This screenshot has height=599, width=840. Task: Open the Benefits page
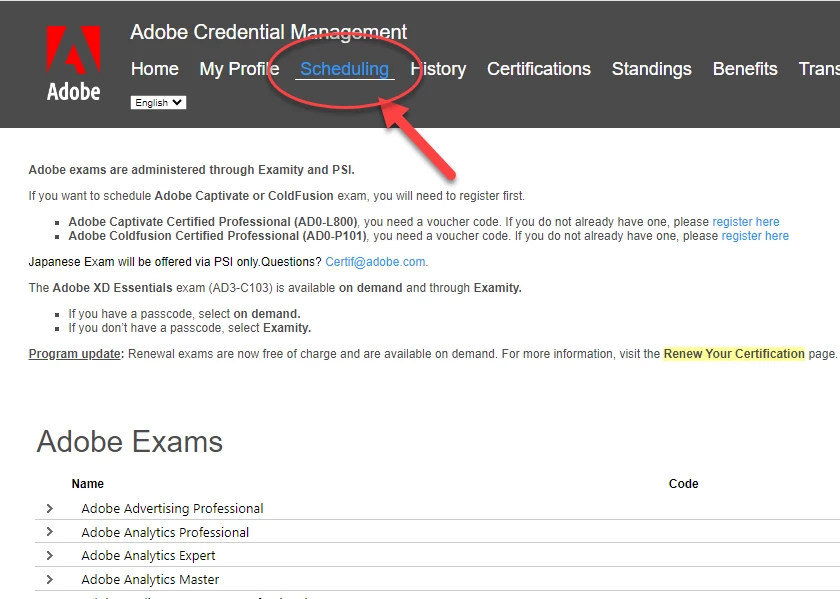pos(745,69)
